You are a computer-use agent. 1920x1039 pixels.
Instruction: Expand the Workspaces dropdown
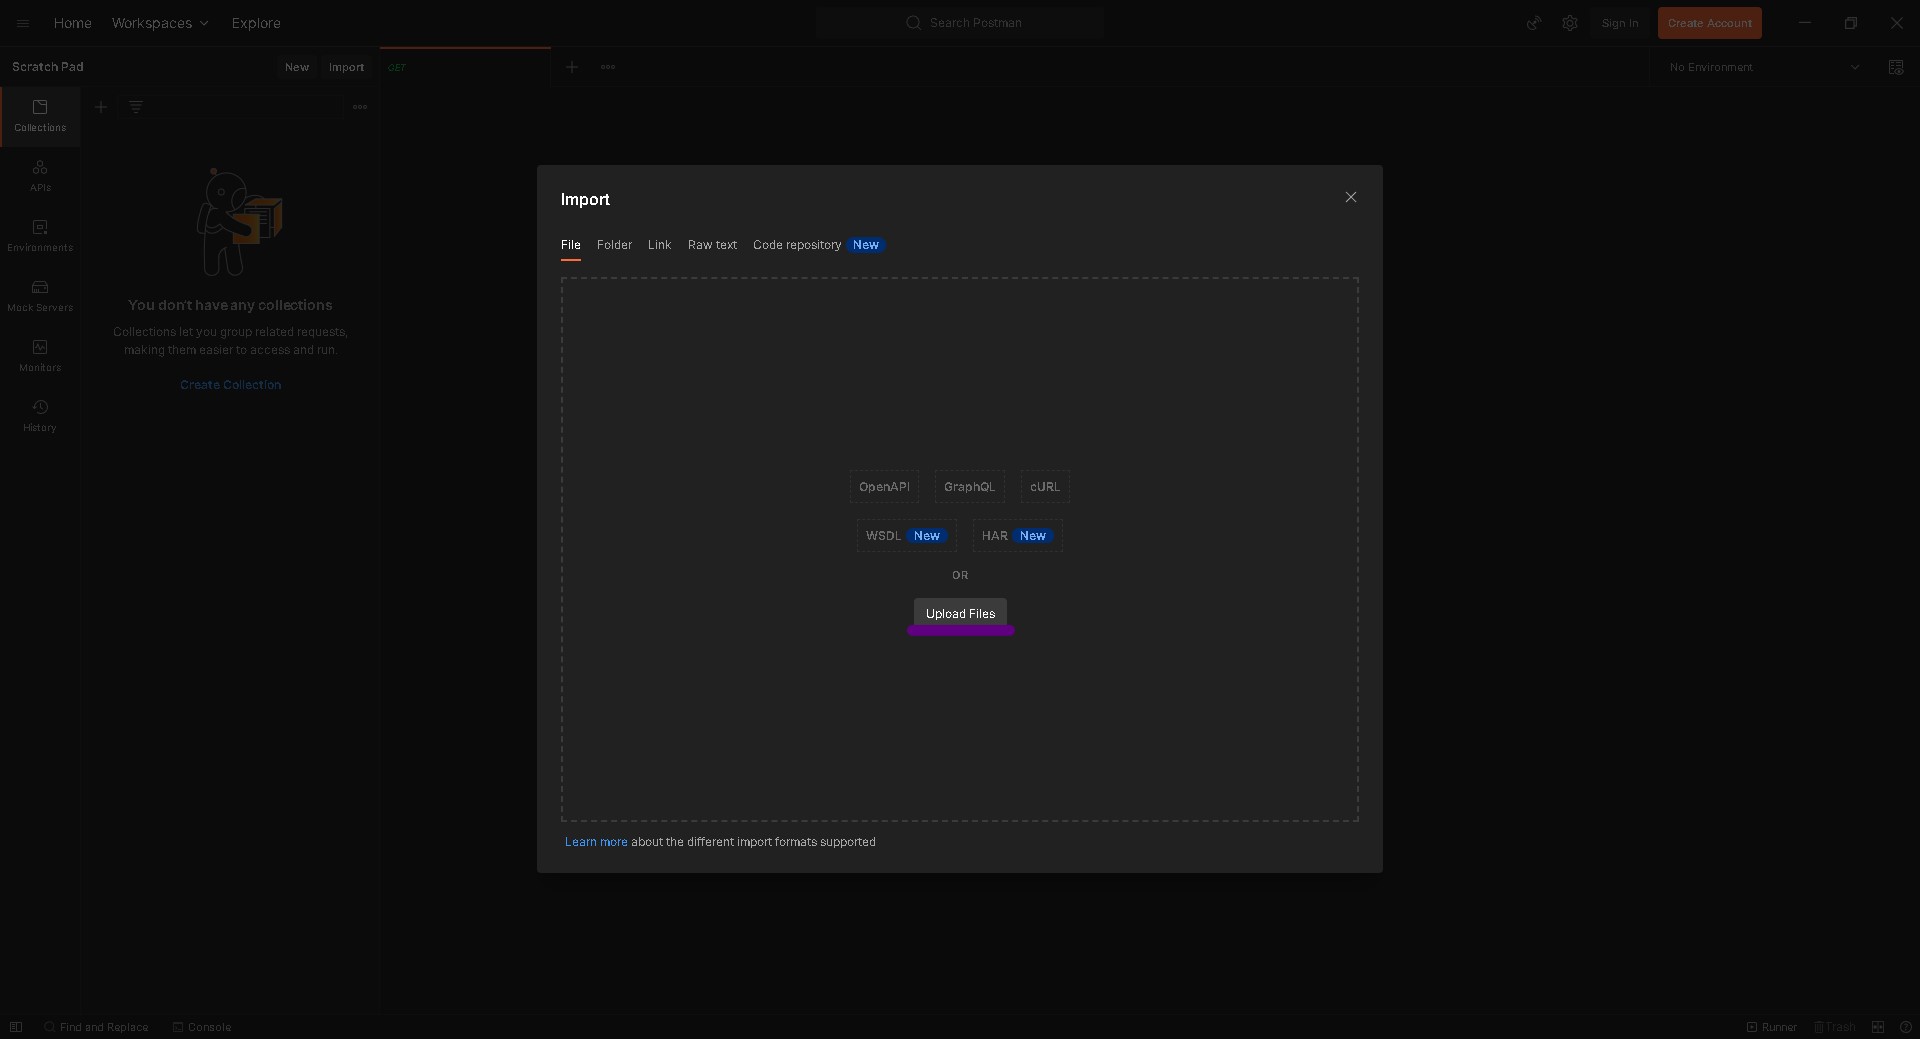(160, 23)
